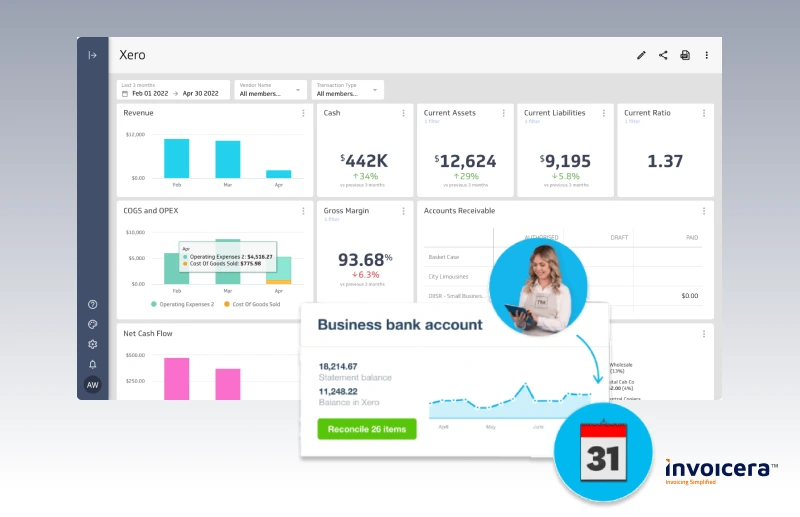Open the dashboard header more options menu
Viewport: 800px width, 517px height.
click(707, 55)
